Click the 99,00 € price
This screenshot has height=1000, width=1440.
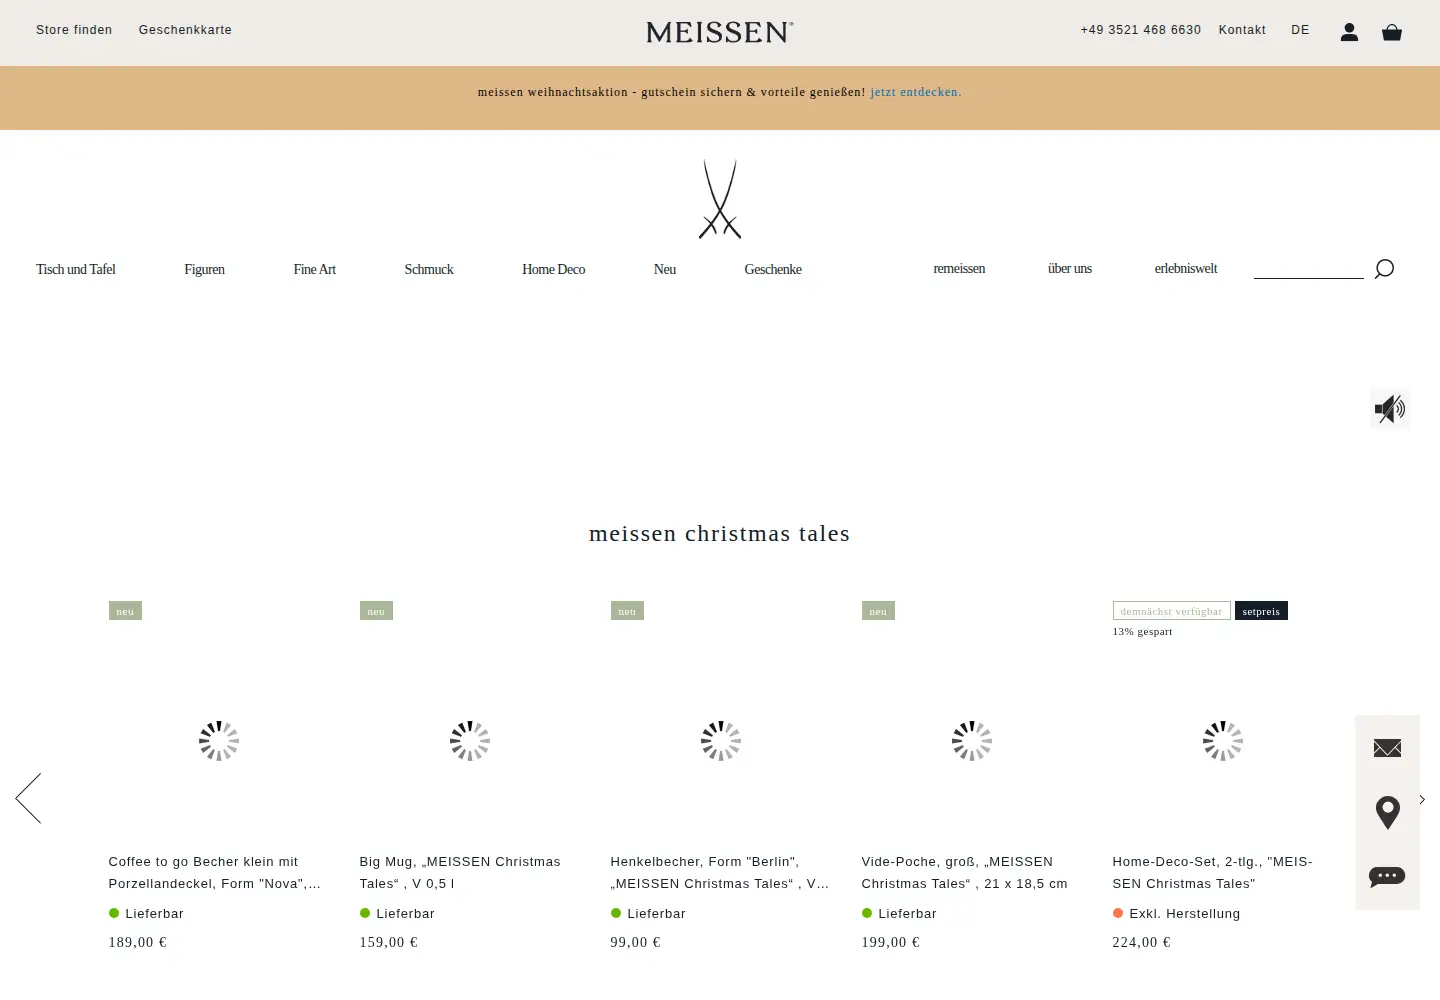click(636, 942)
